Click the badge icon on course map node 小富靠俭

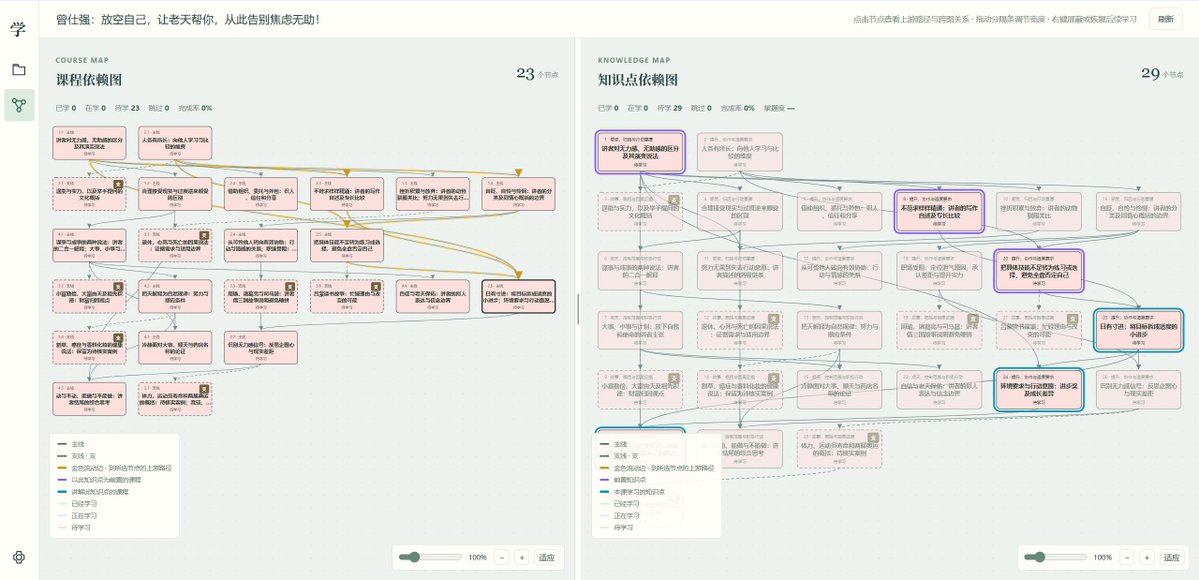pyautogui.click(x=119, y=286)
